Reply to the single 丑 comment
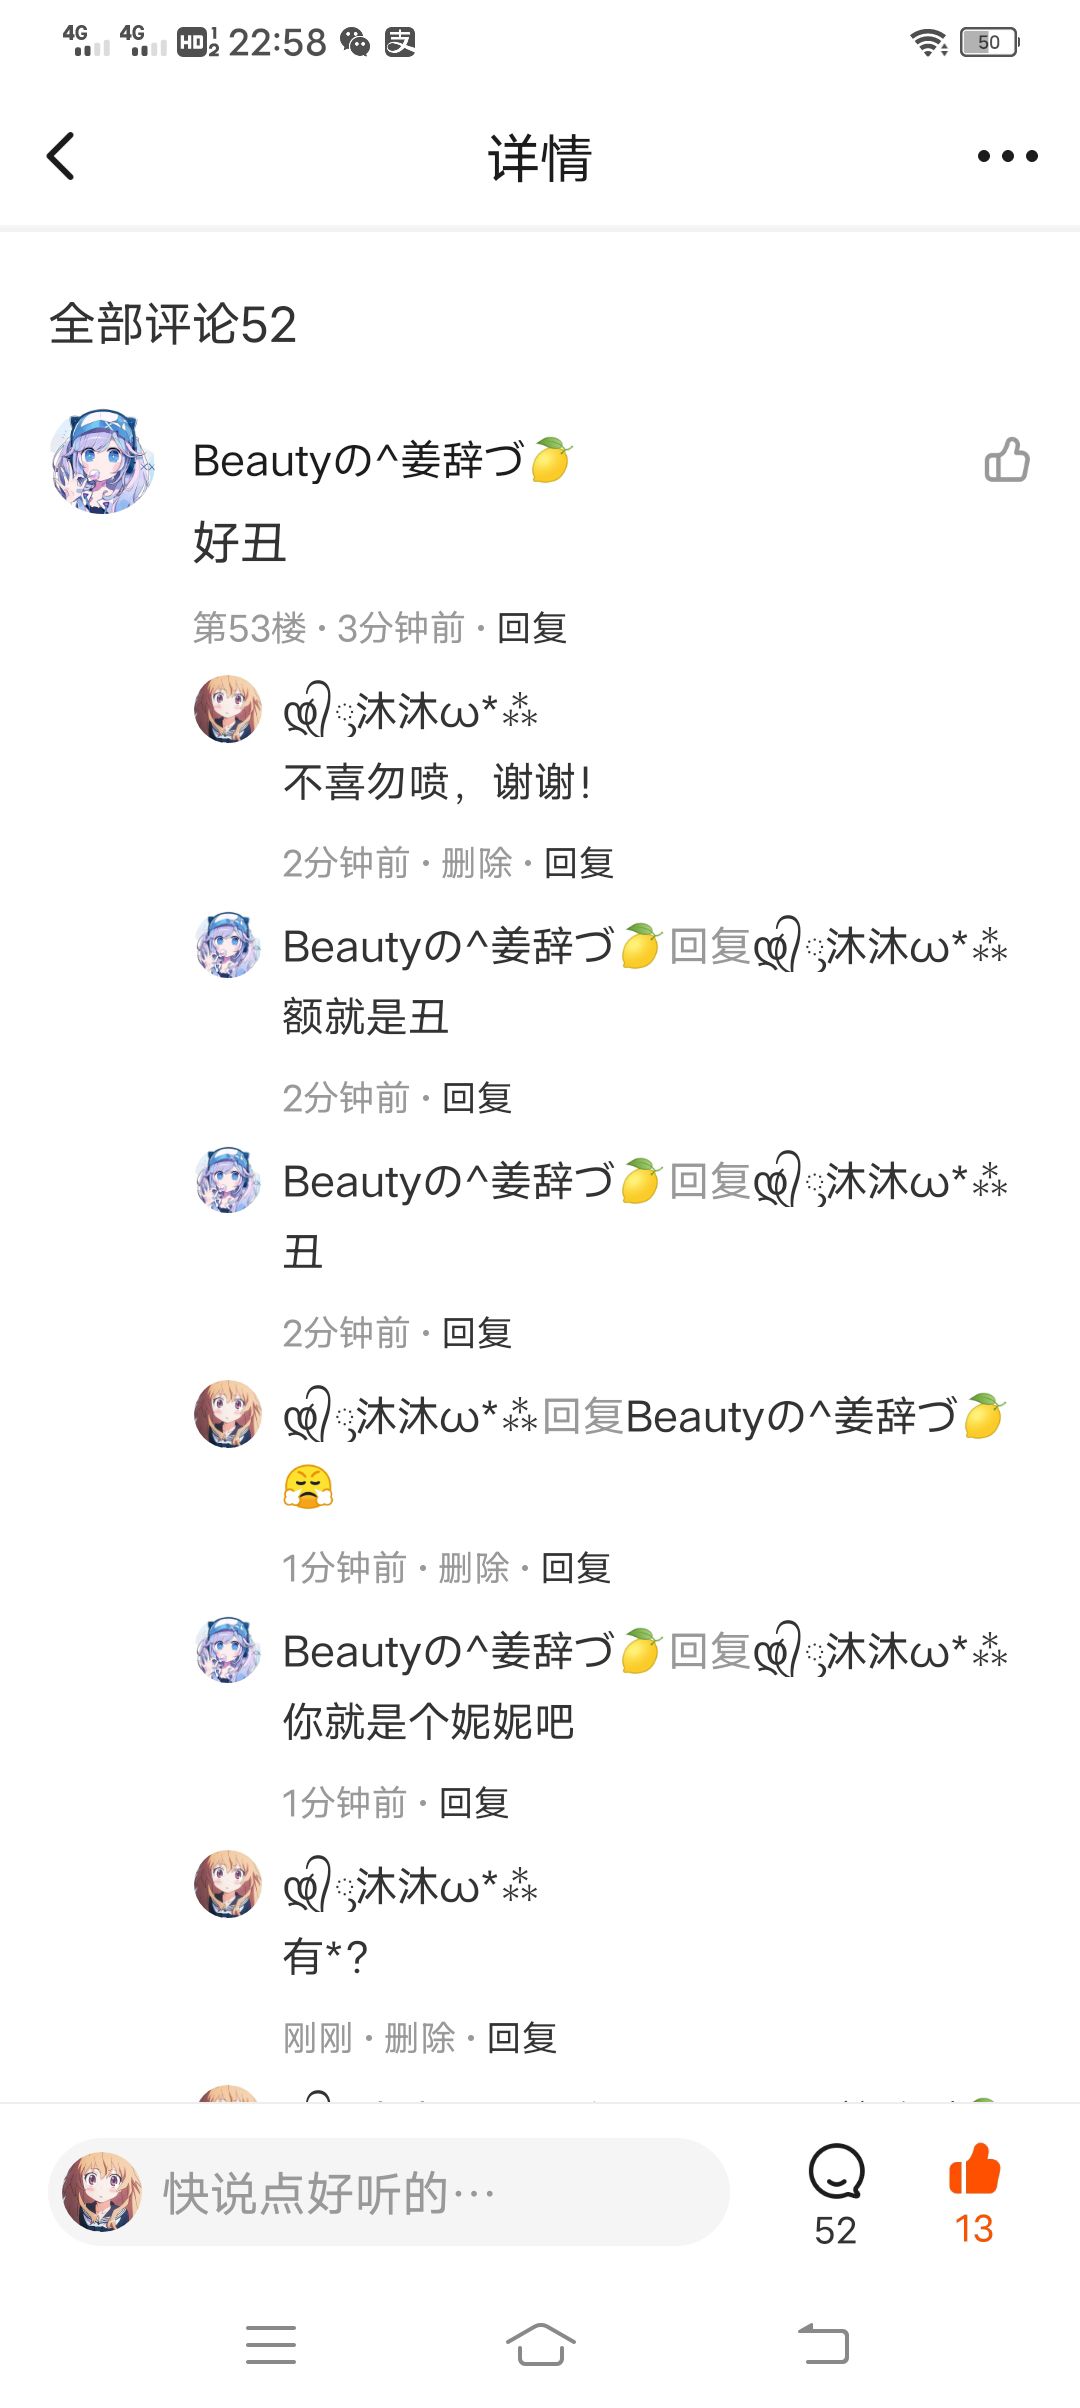The image size is (1080, 2408). coord(476,1333)
